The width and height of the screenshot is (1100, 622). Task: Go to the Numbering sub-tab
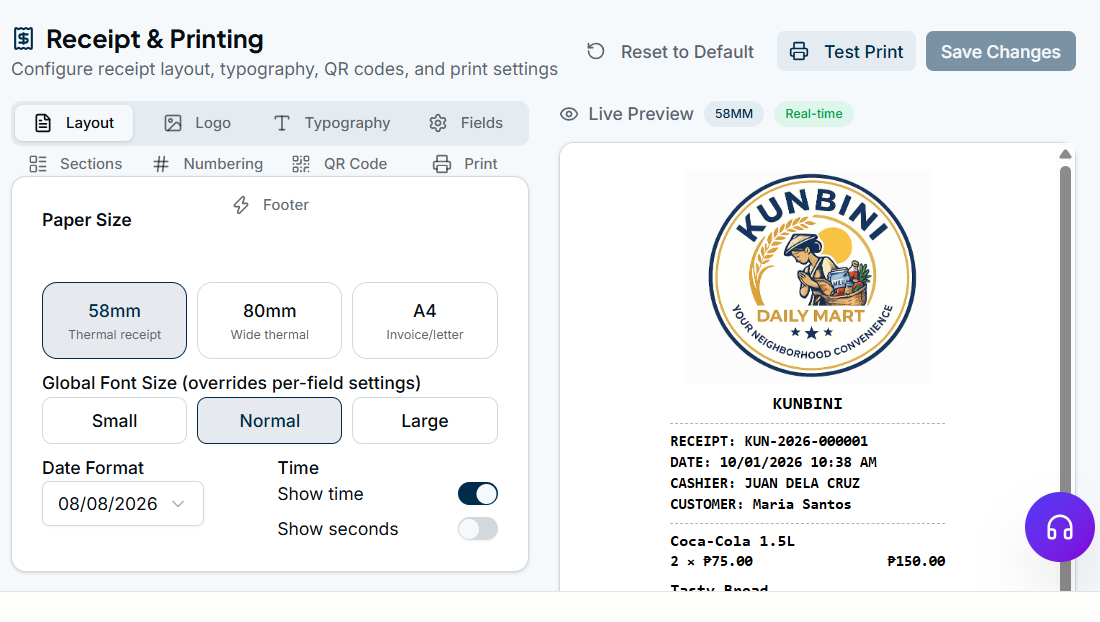pyautogui.click(x=208, y=164)
